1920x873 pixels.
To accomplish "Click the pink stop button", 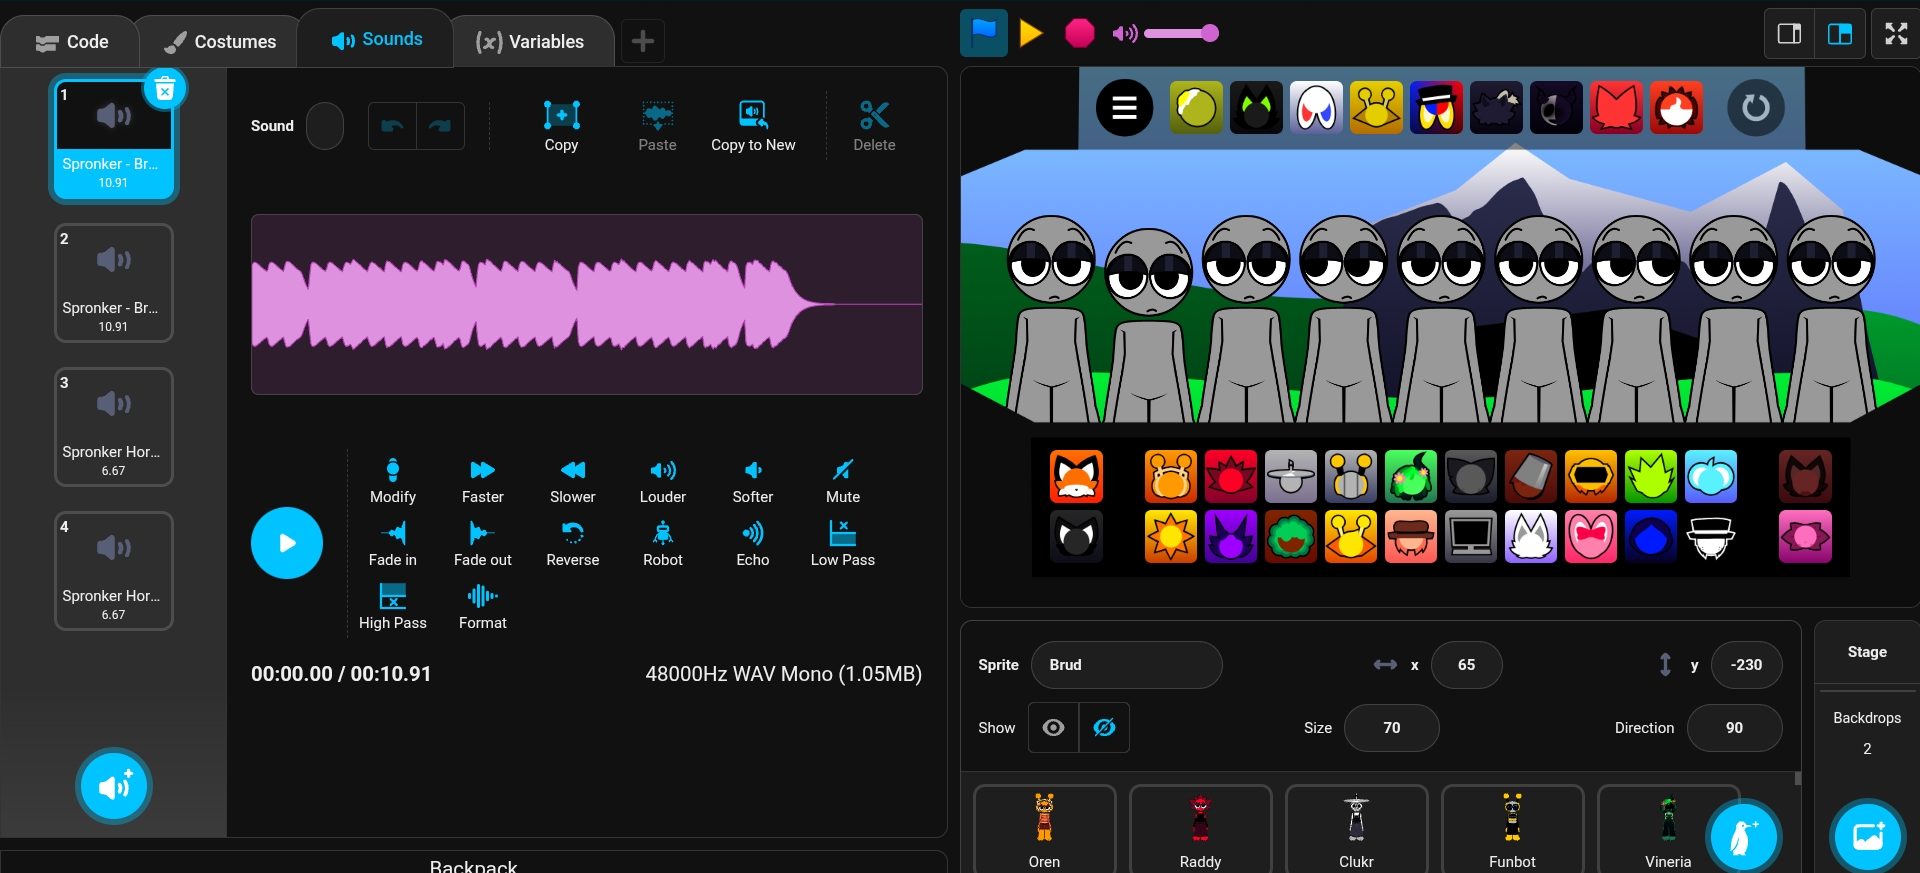I will tap(1079, 33).
